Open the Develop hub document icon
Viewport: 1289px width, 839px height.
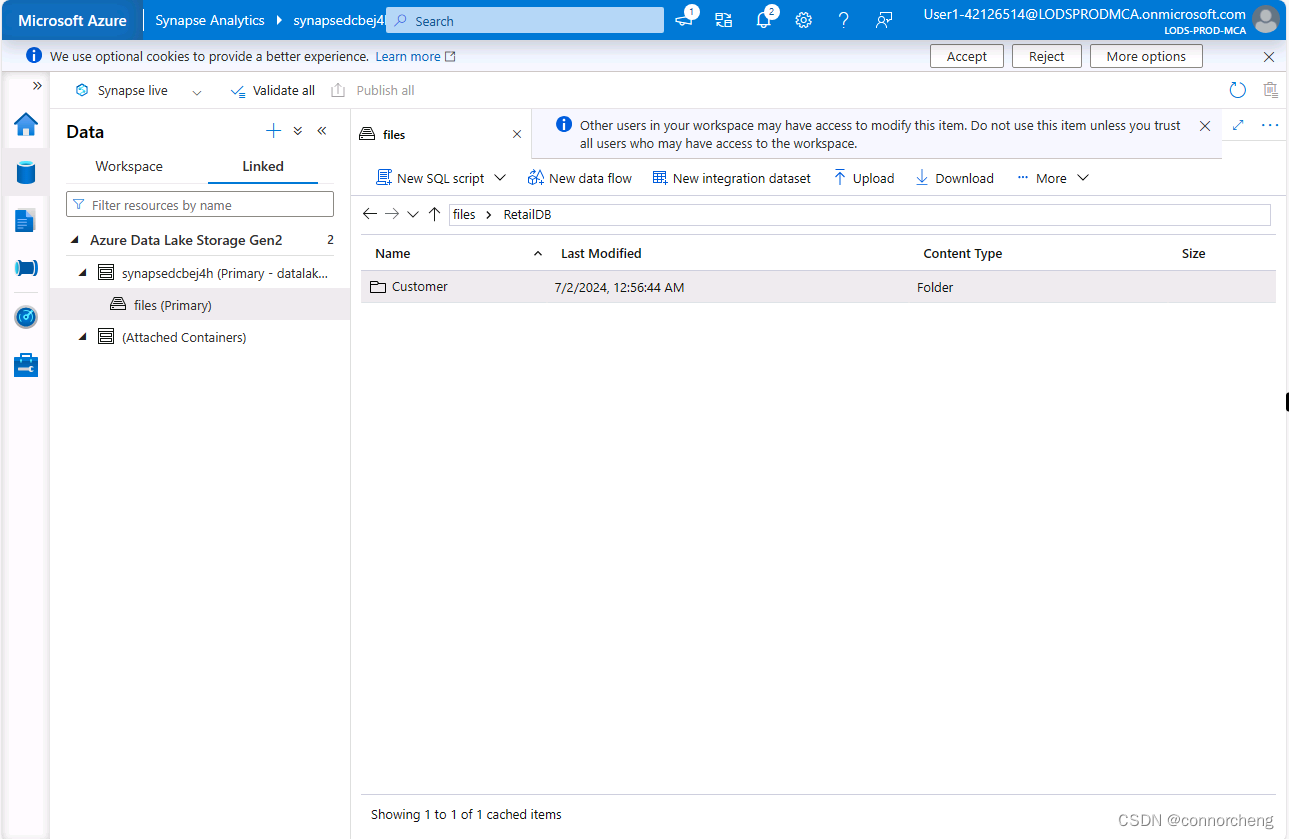pyautogui.click(x=26, y=220)
